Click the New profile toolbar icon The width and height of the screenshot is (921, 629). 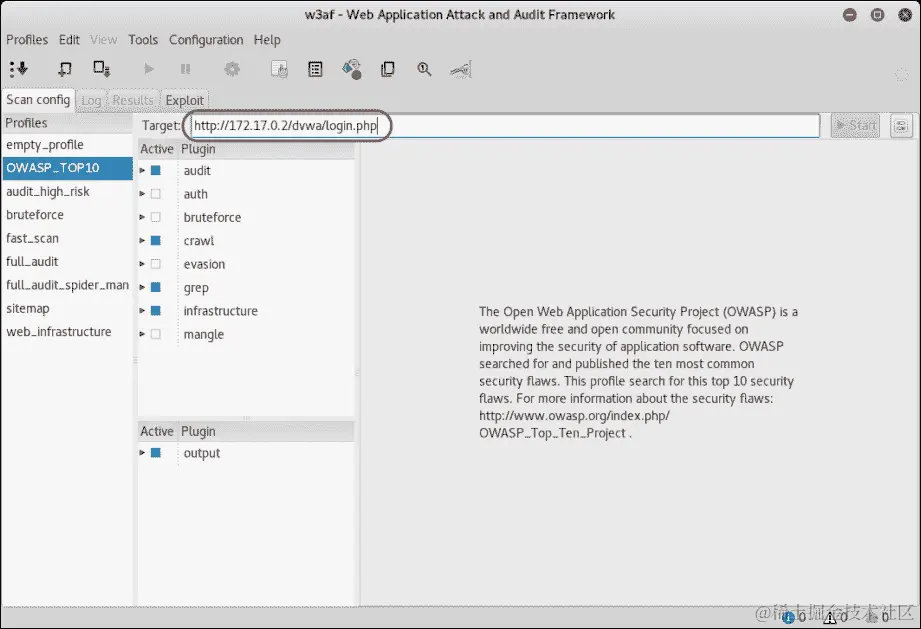[x=65, y=69]
